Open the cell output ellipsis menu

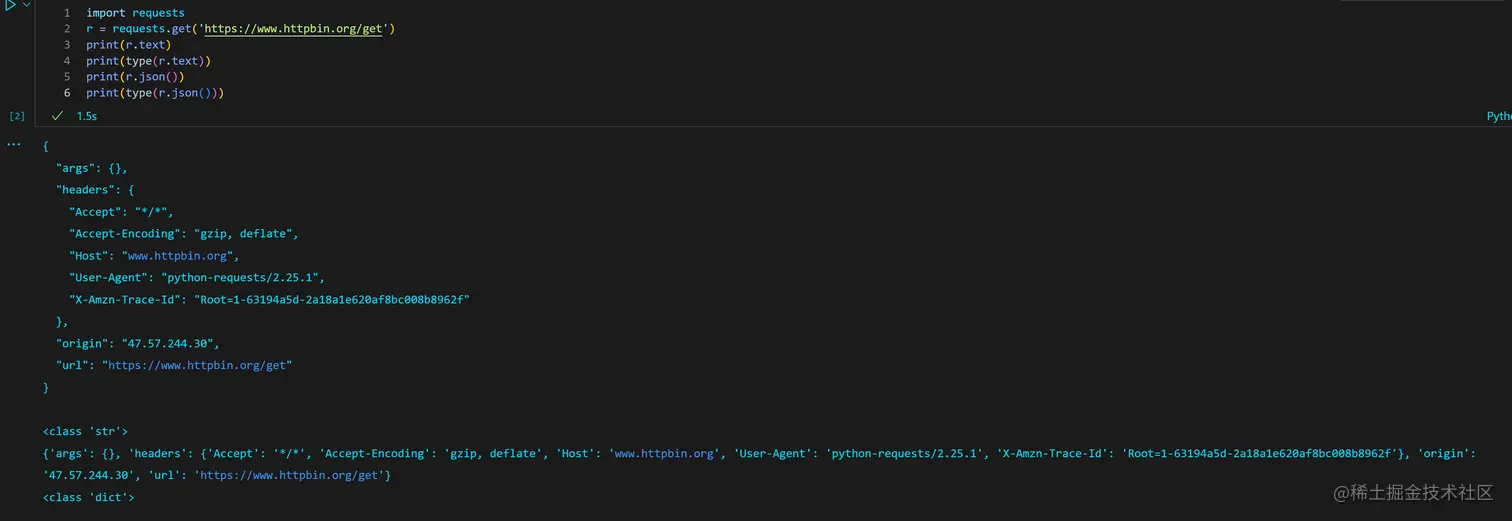tap(14, 145)
